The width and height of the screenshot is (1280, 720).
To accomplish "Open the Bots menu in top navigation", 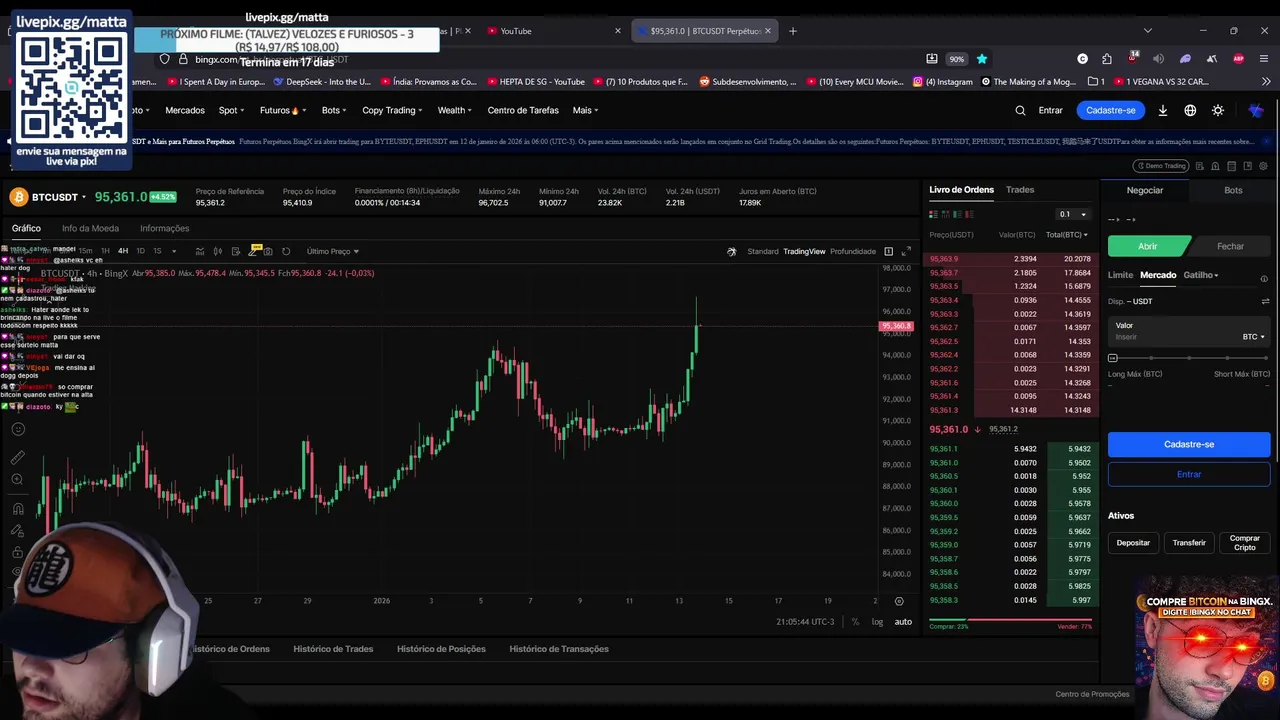I will (x=335, y=110).
